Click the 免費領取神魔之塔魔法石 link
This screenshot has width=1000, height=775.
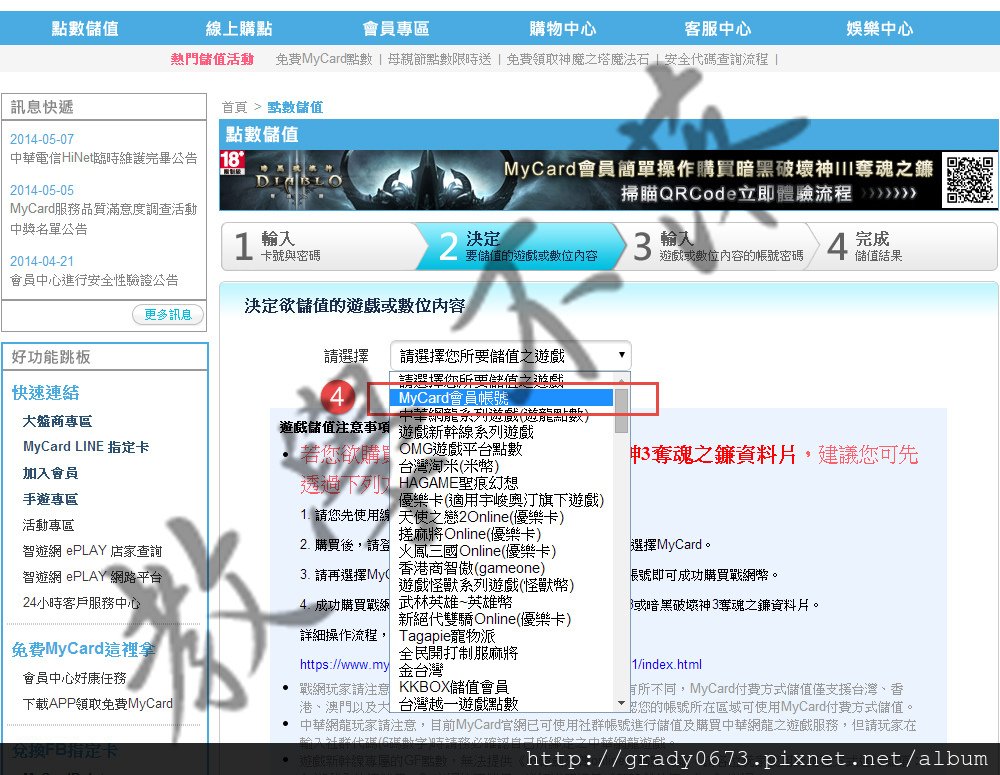578,59
